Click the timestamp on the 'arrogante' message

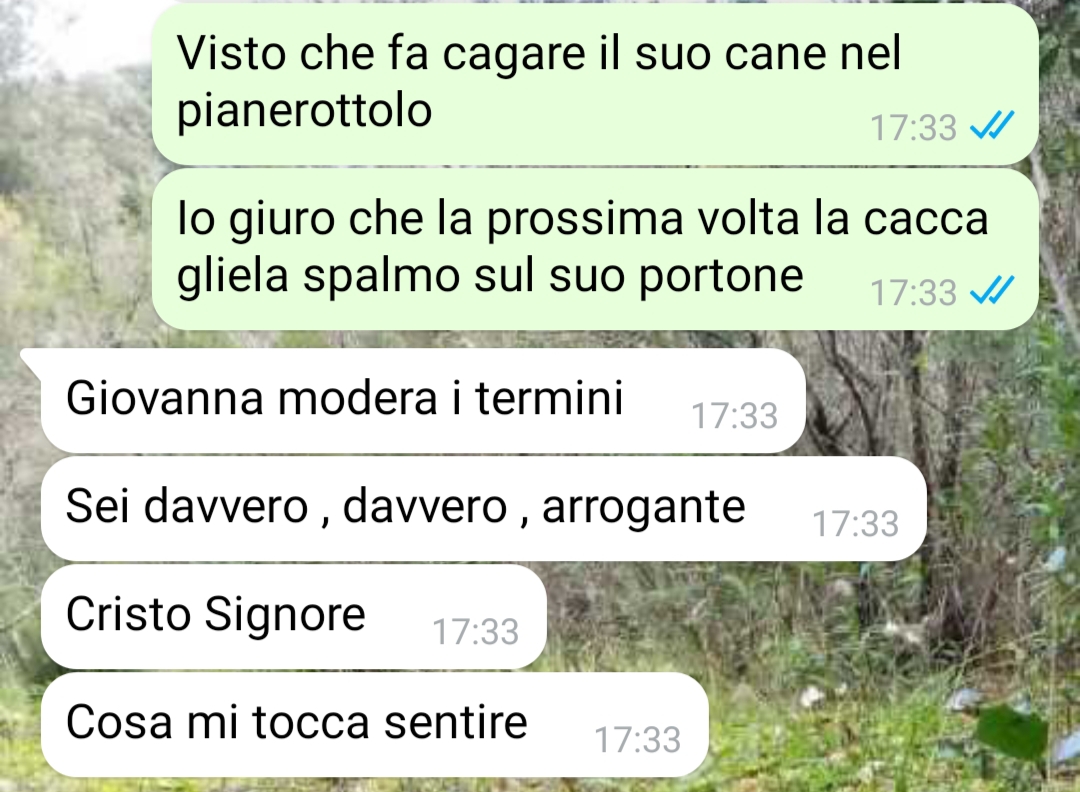(855, 523)
